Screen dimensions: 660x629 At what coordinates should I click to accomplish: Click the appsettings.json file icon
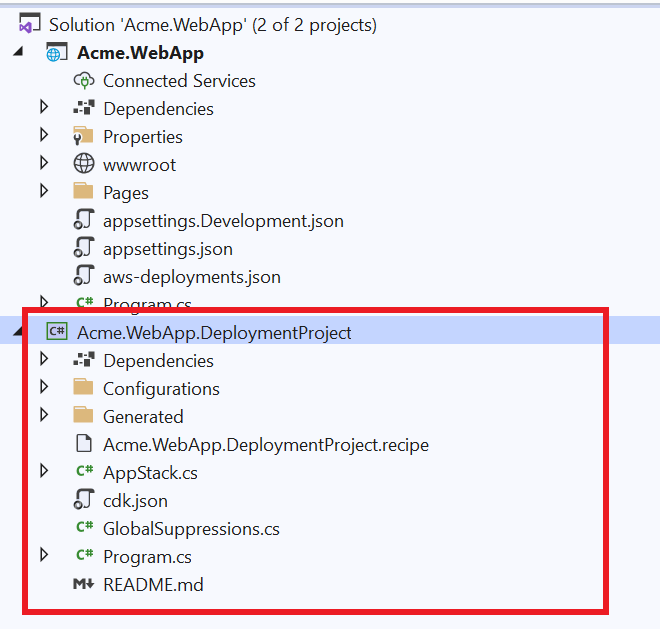[x=84, y=248]
